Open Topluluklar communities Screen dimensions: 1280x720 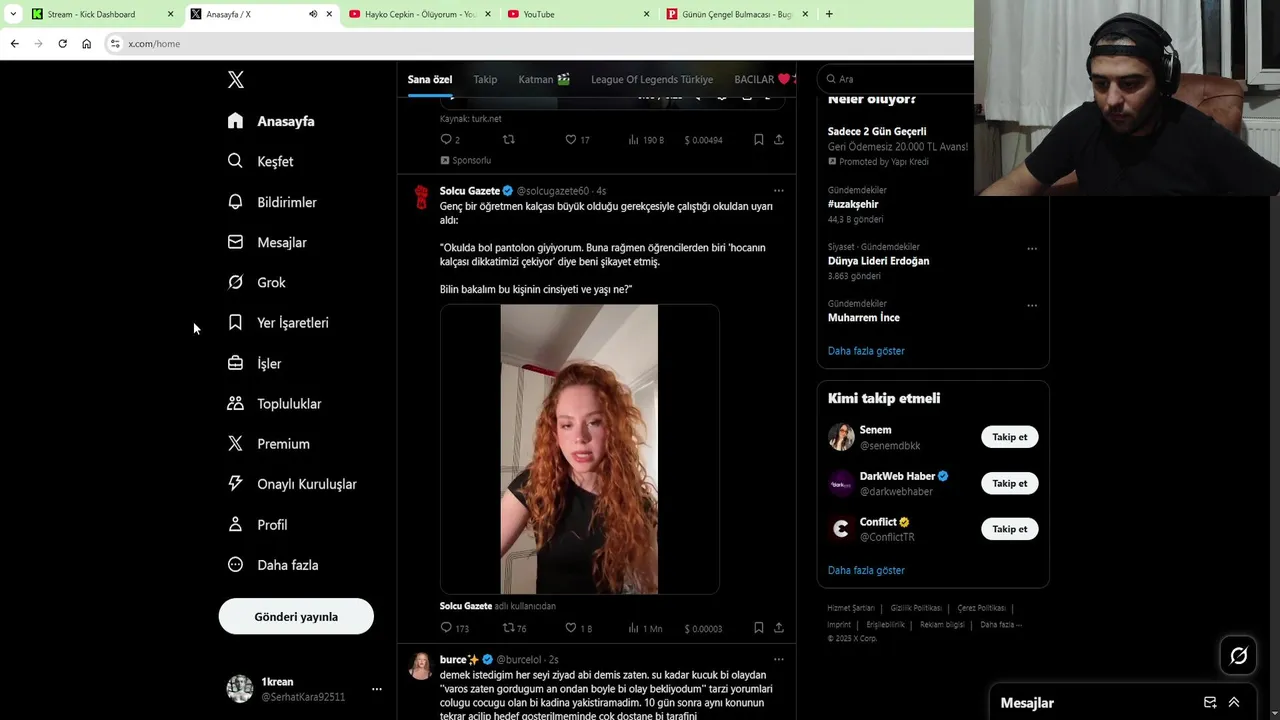coord(274,403)
